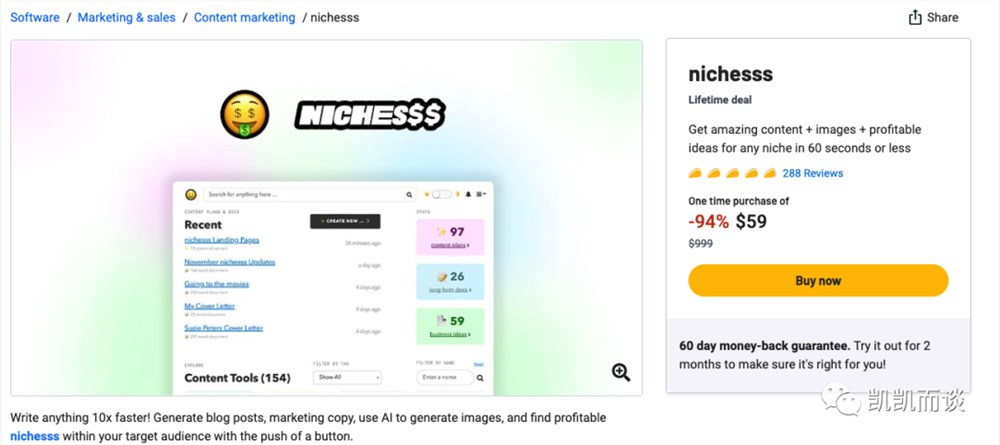Image resolution: width=1000 pixels, height=445 pixels.
Task: Click the Share upload icon
Action: [915, 17]
